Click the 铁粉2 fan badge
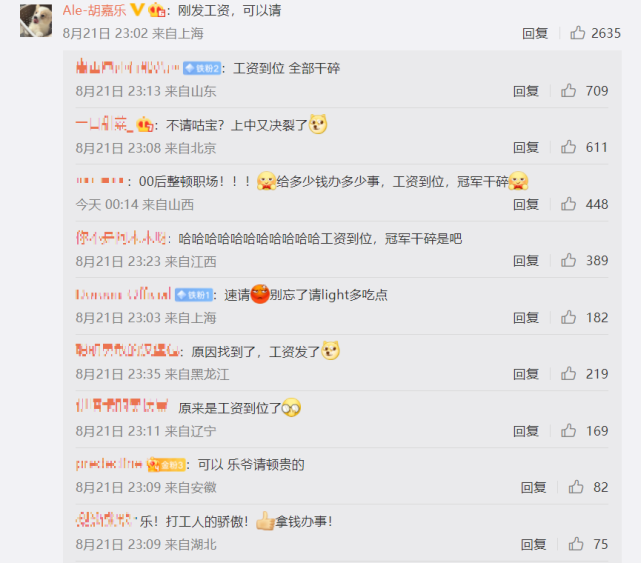 click(x=202, y=68)
